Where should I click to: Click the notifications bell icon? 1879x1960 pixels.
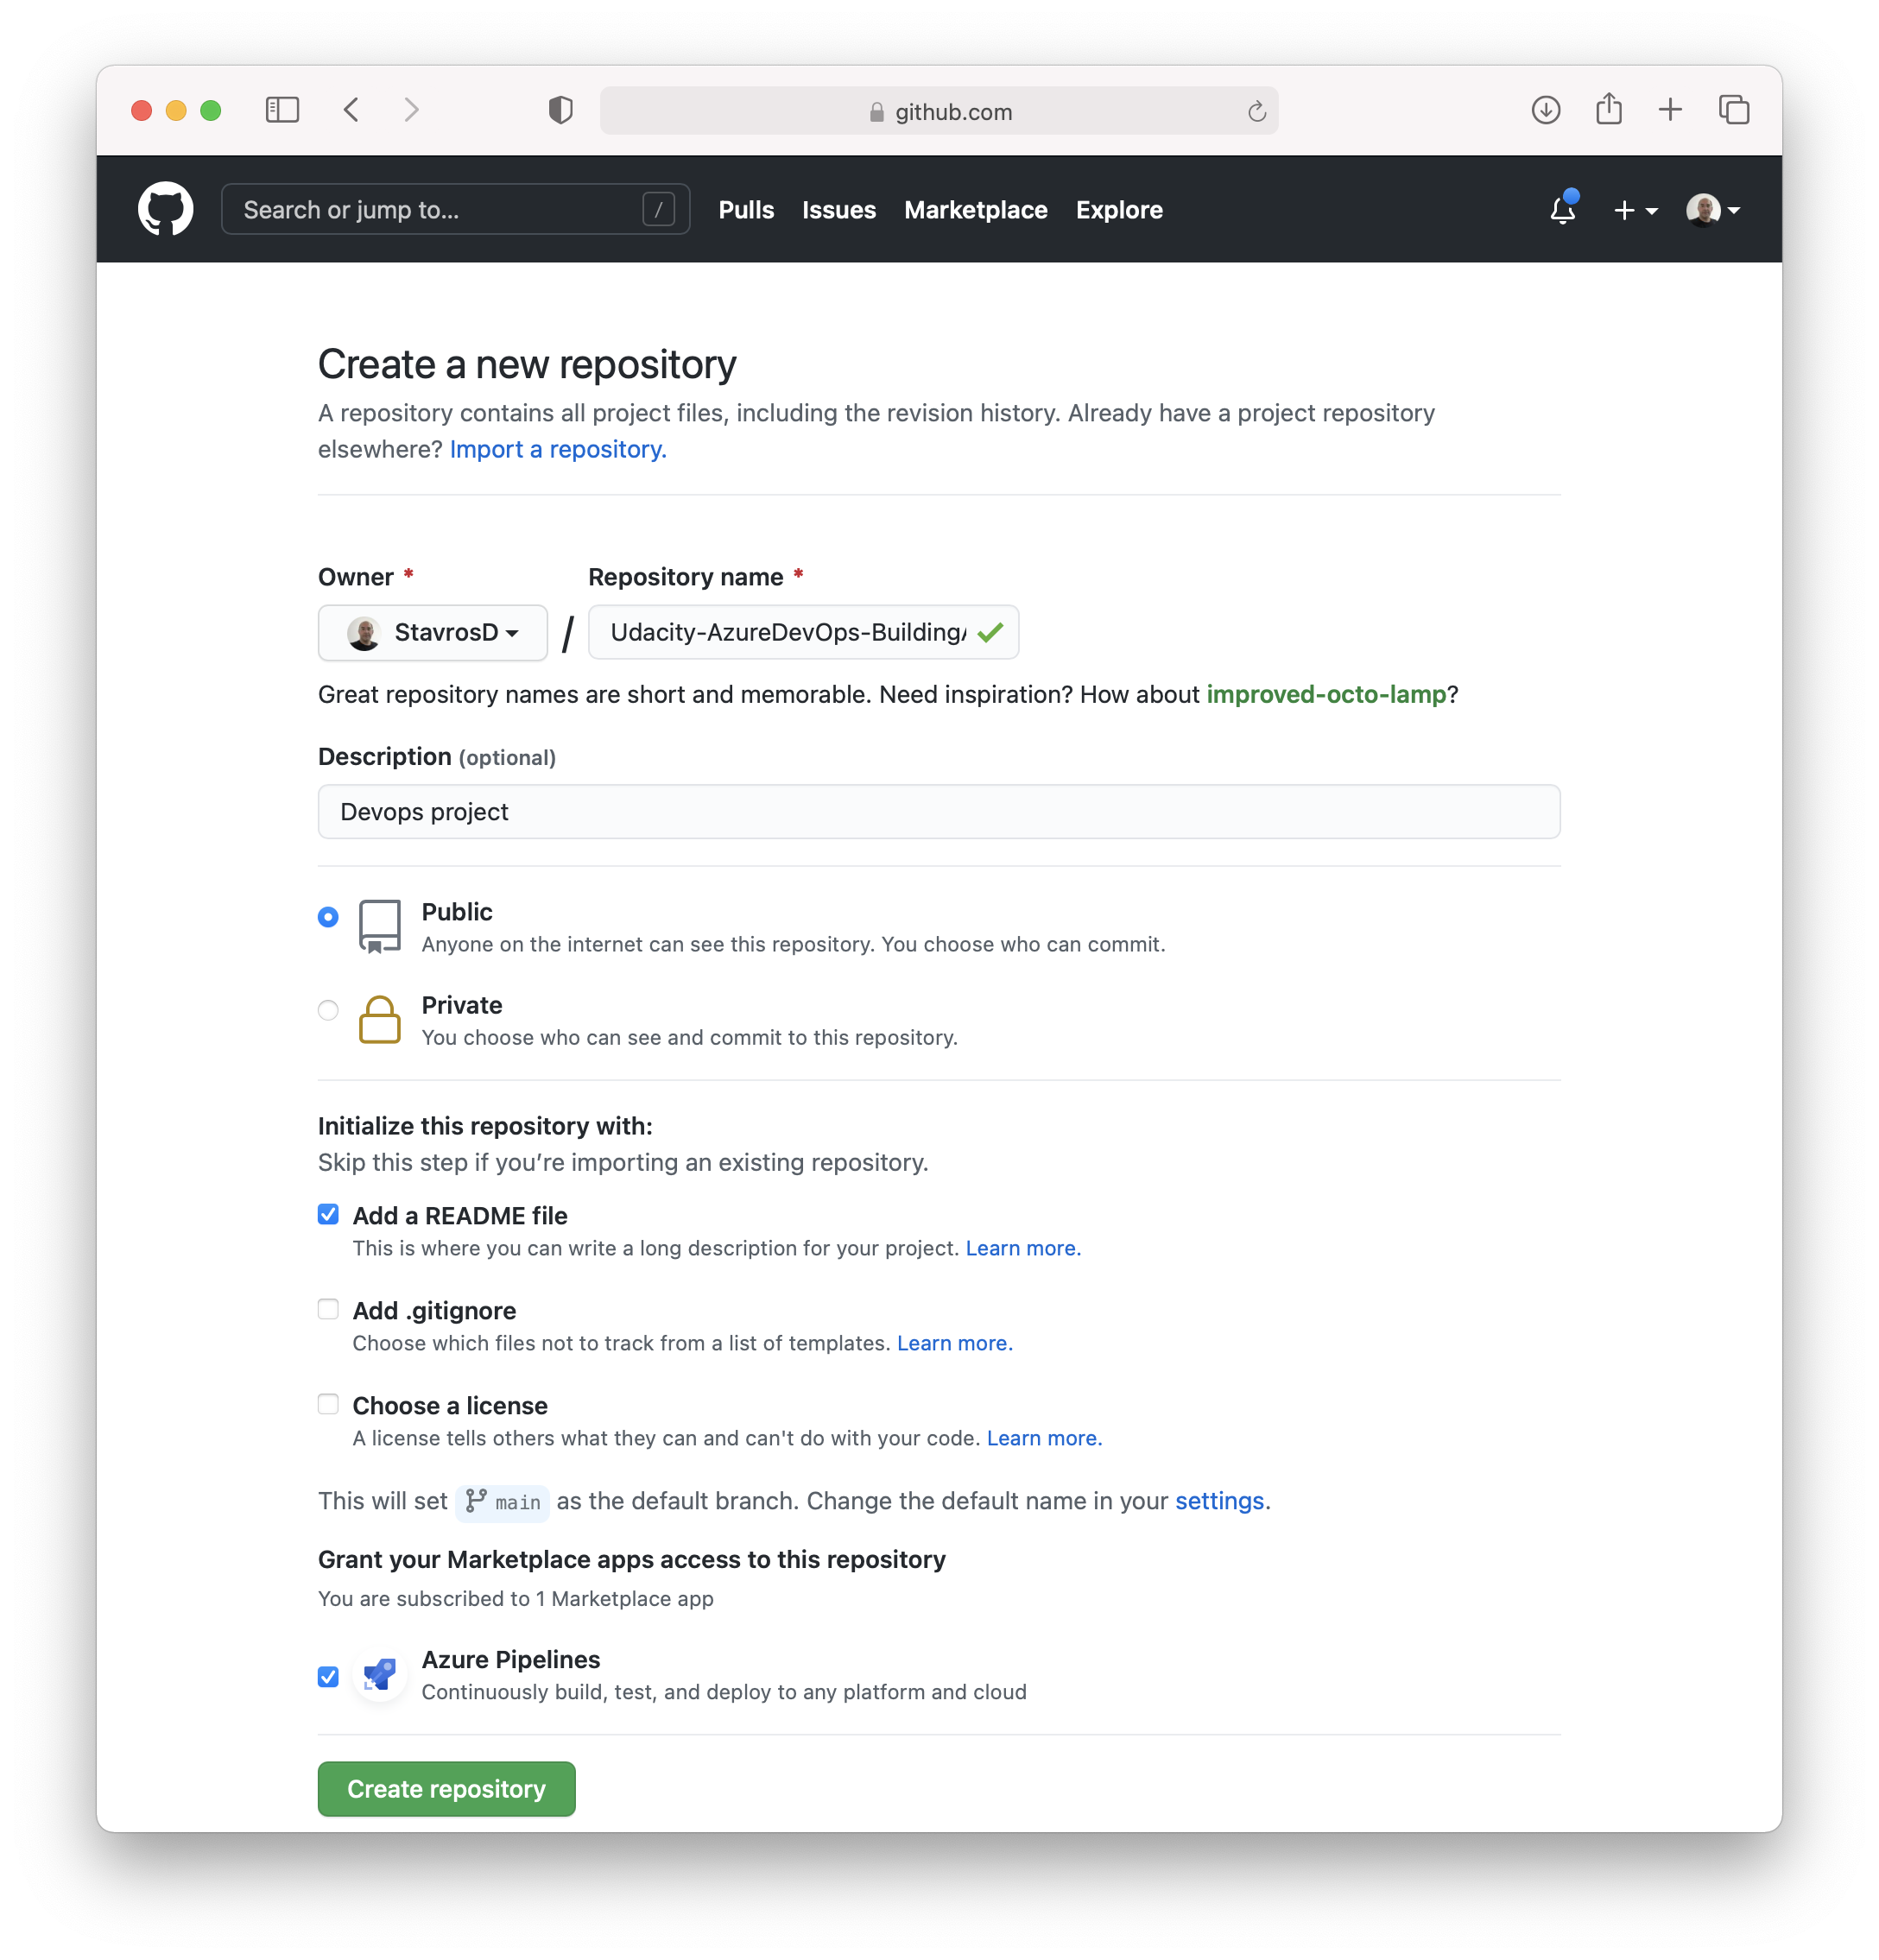[1562, 208]
